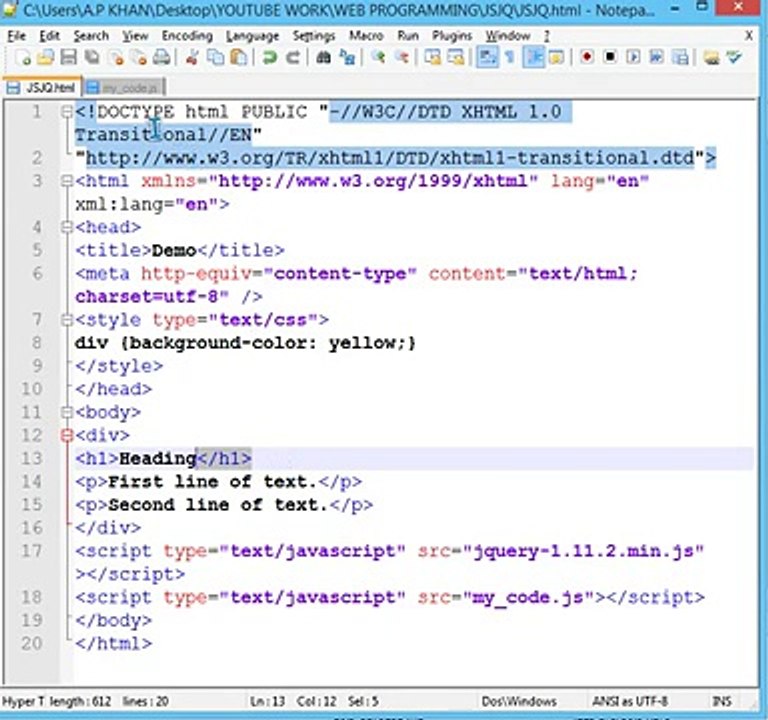Stop macro recording with the black square icon
Viewport: 768px width, 720px height.
coord(610,57)
